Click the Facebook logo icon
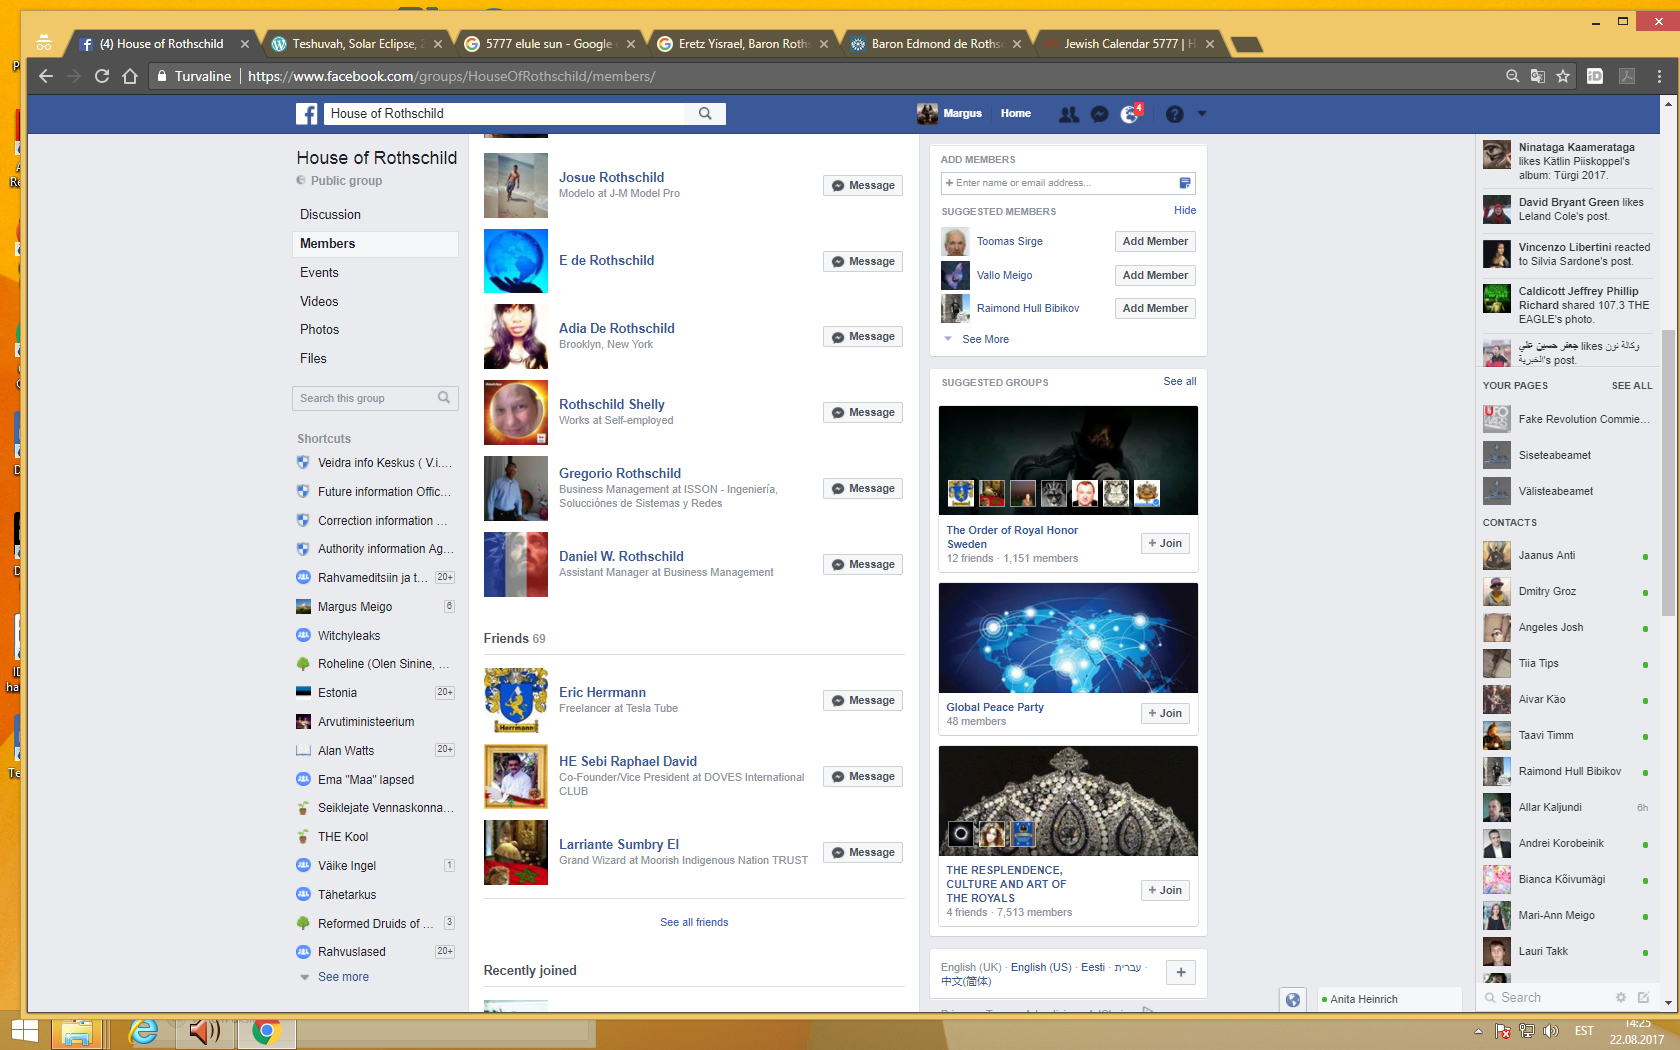 [x=307, y=114]
